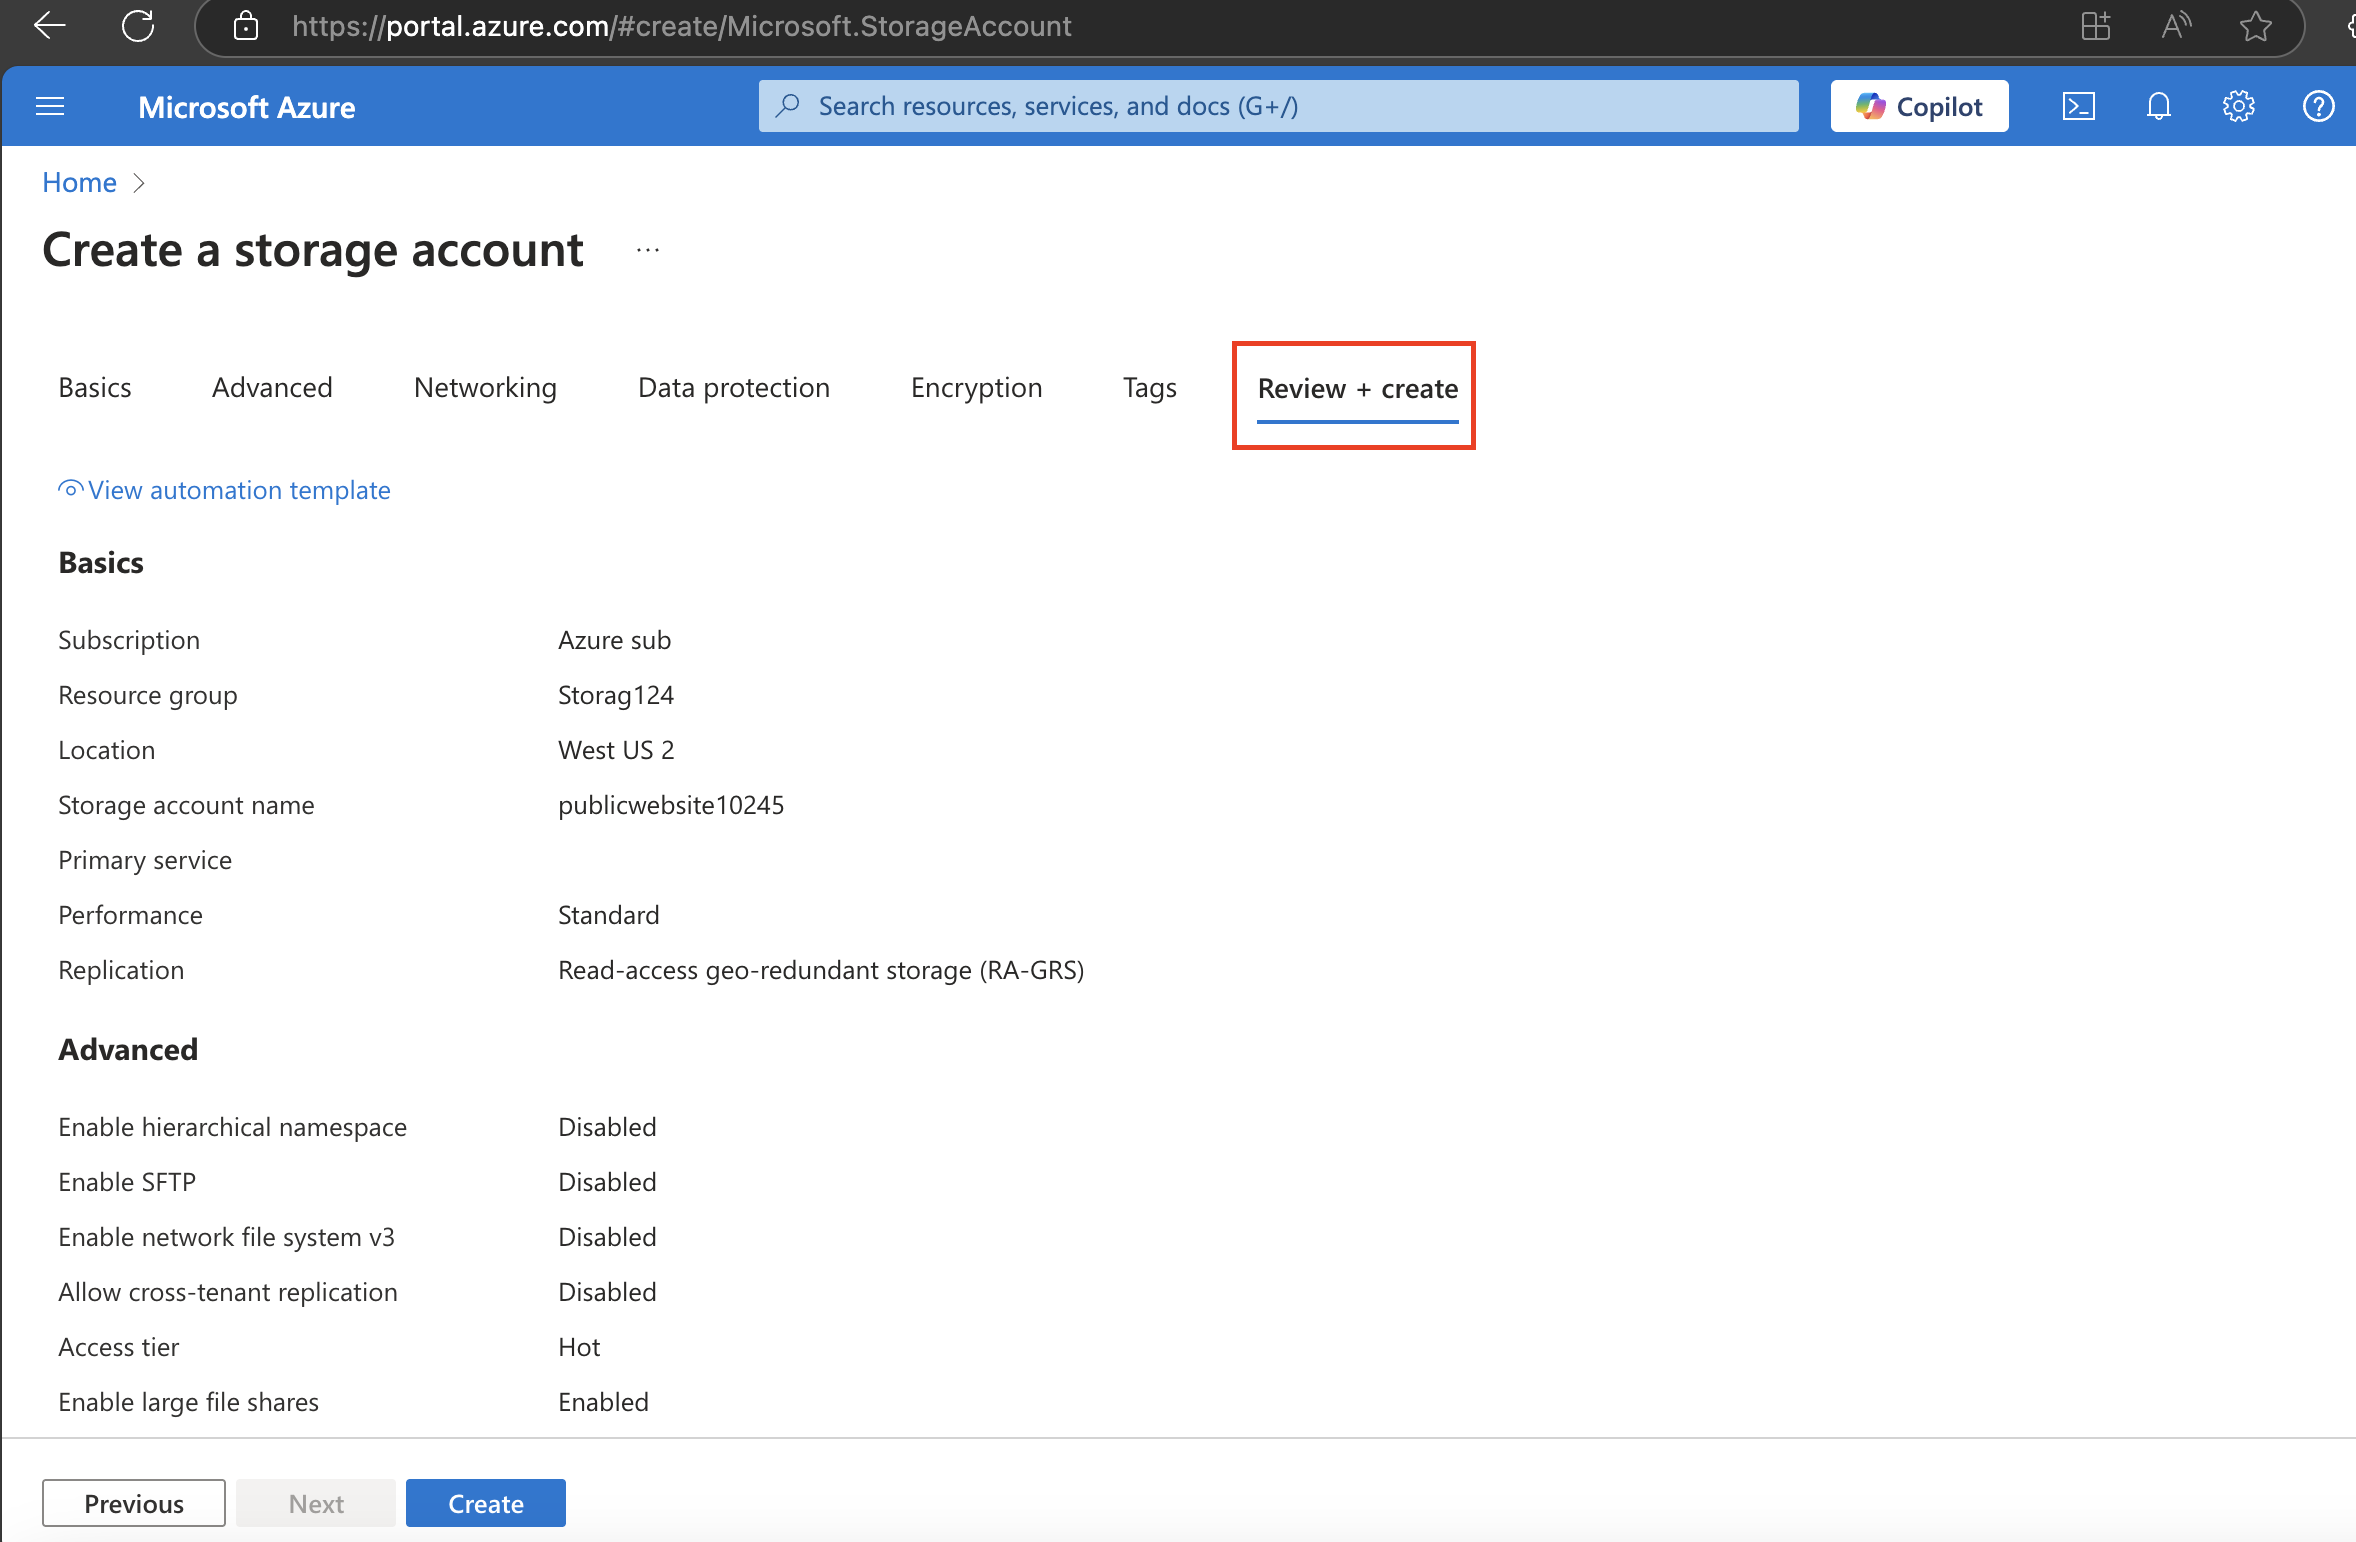Open the Data protection tab
Viewport: 2356px width, 1542px height.
pos(734,388)
